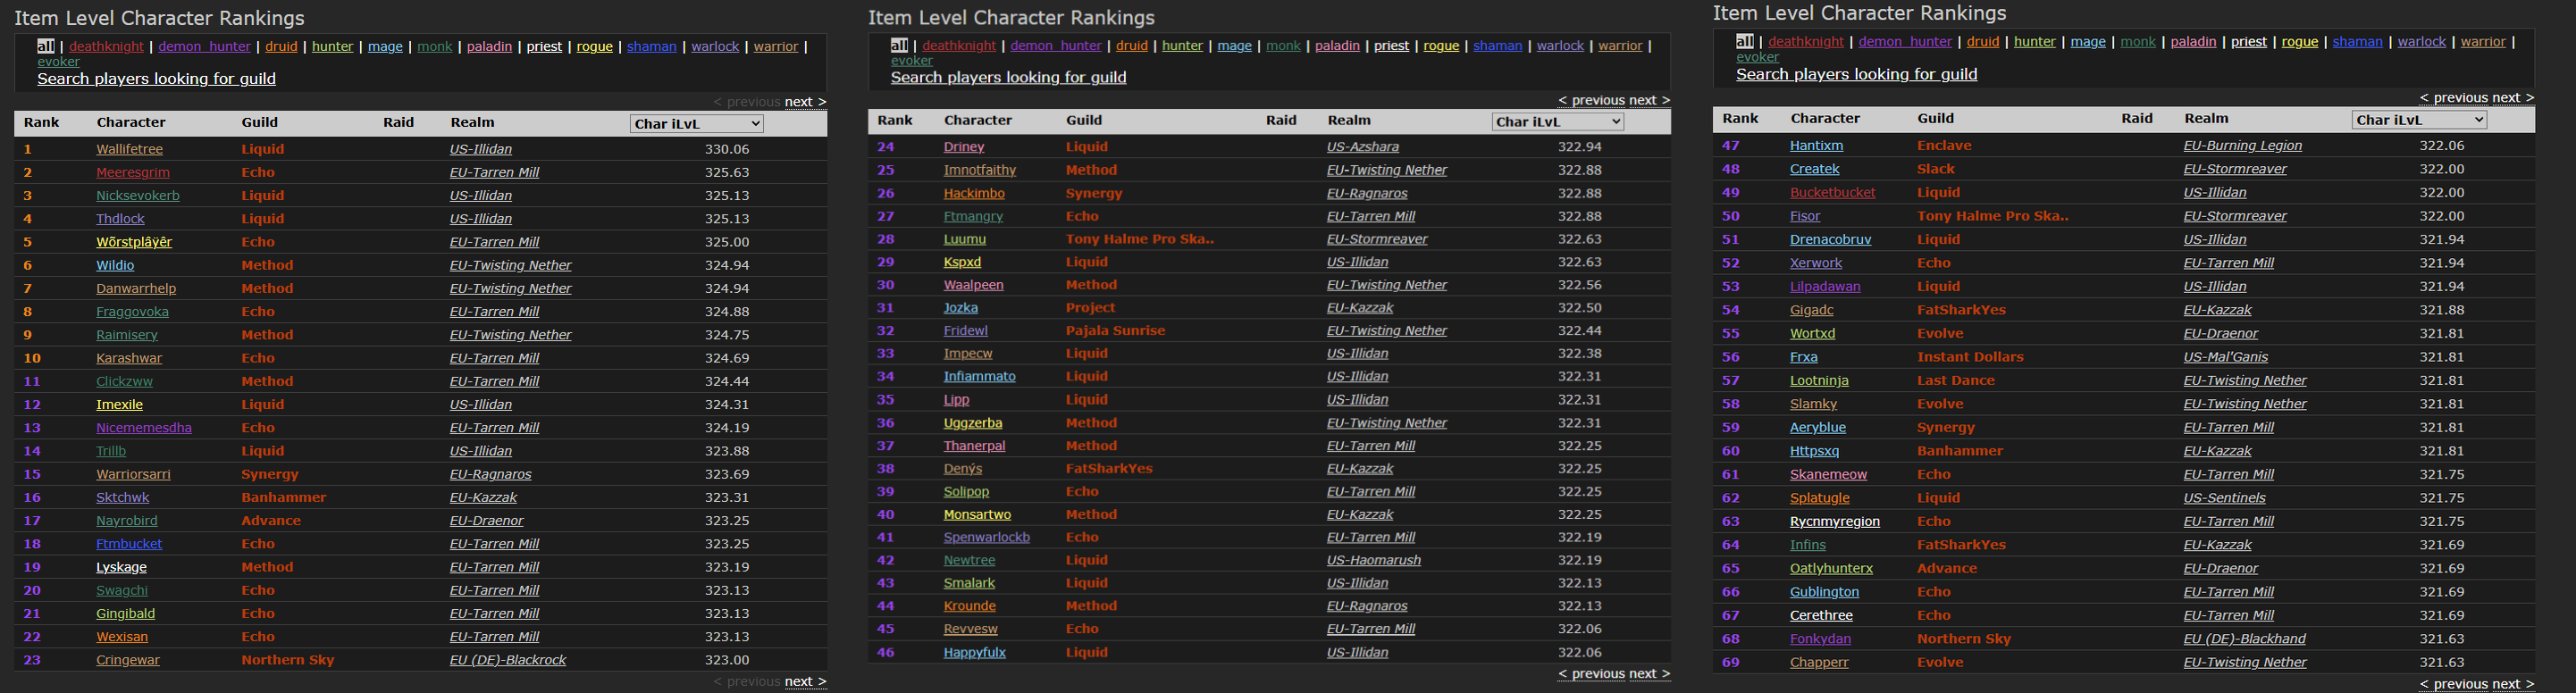The height and width of the screenshot is (693, 2576).
Task: Open the Method guild for Wildio
Action: tap(267, 265)
